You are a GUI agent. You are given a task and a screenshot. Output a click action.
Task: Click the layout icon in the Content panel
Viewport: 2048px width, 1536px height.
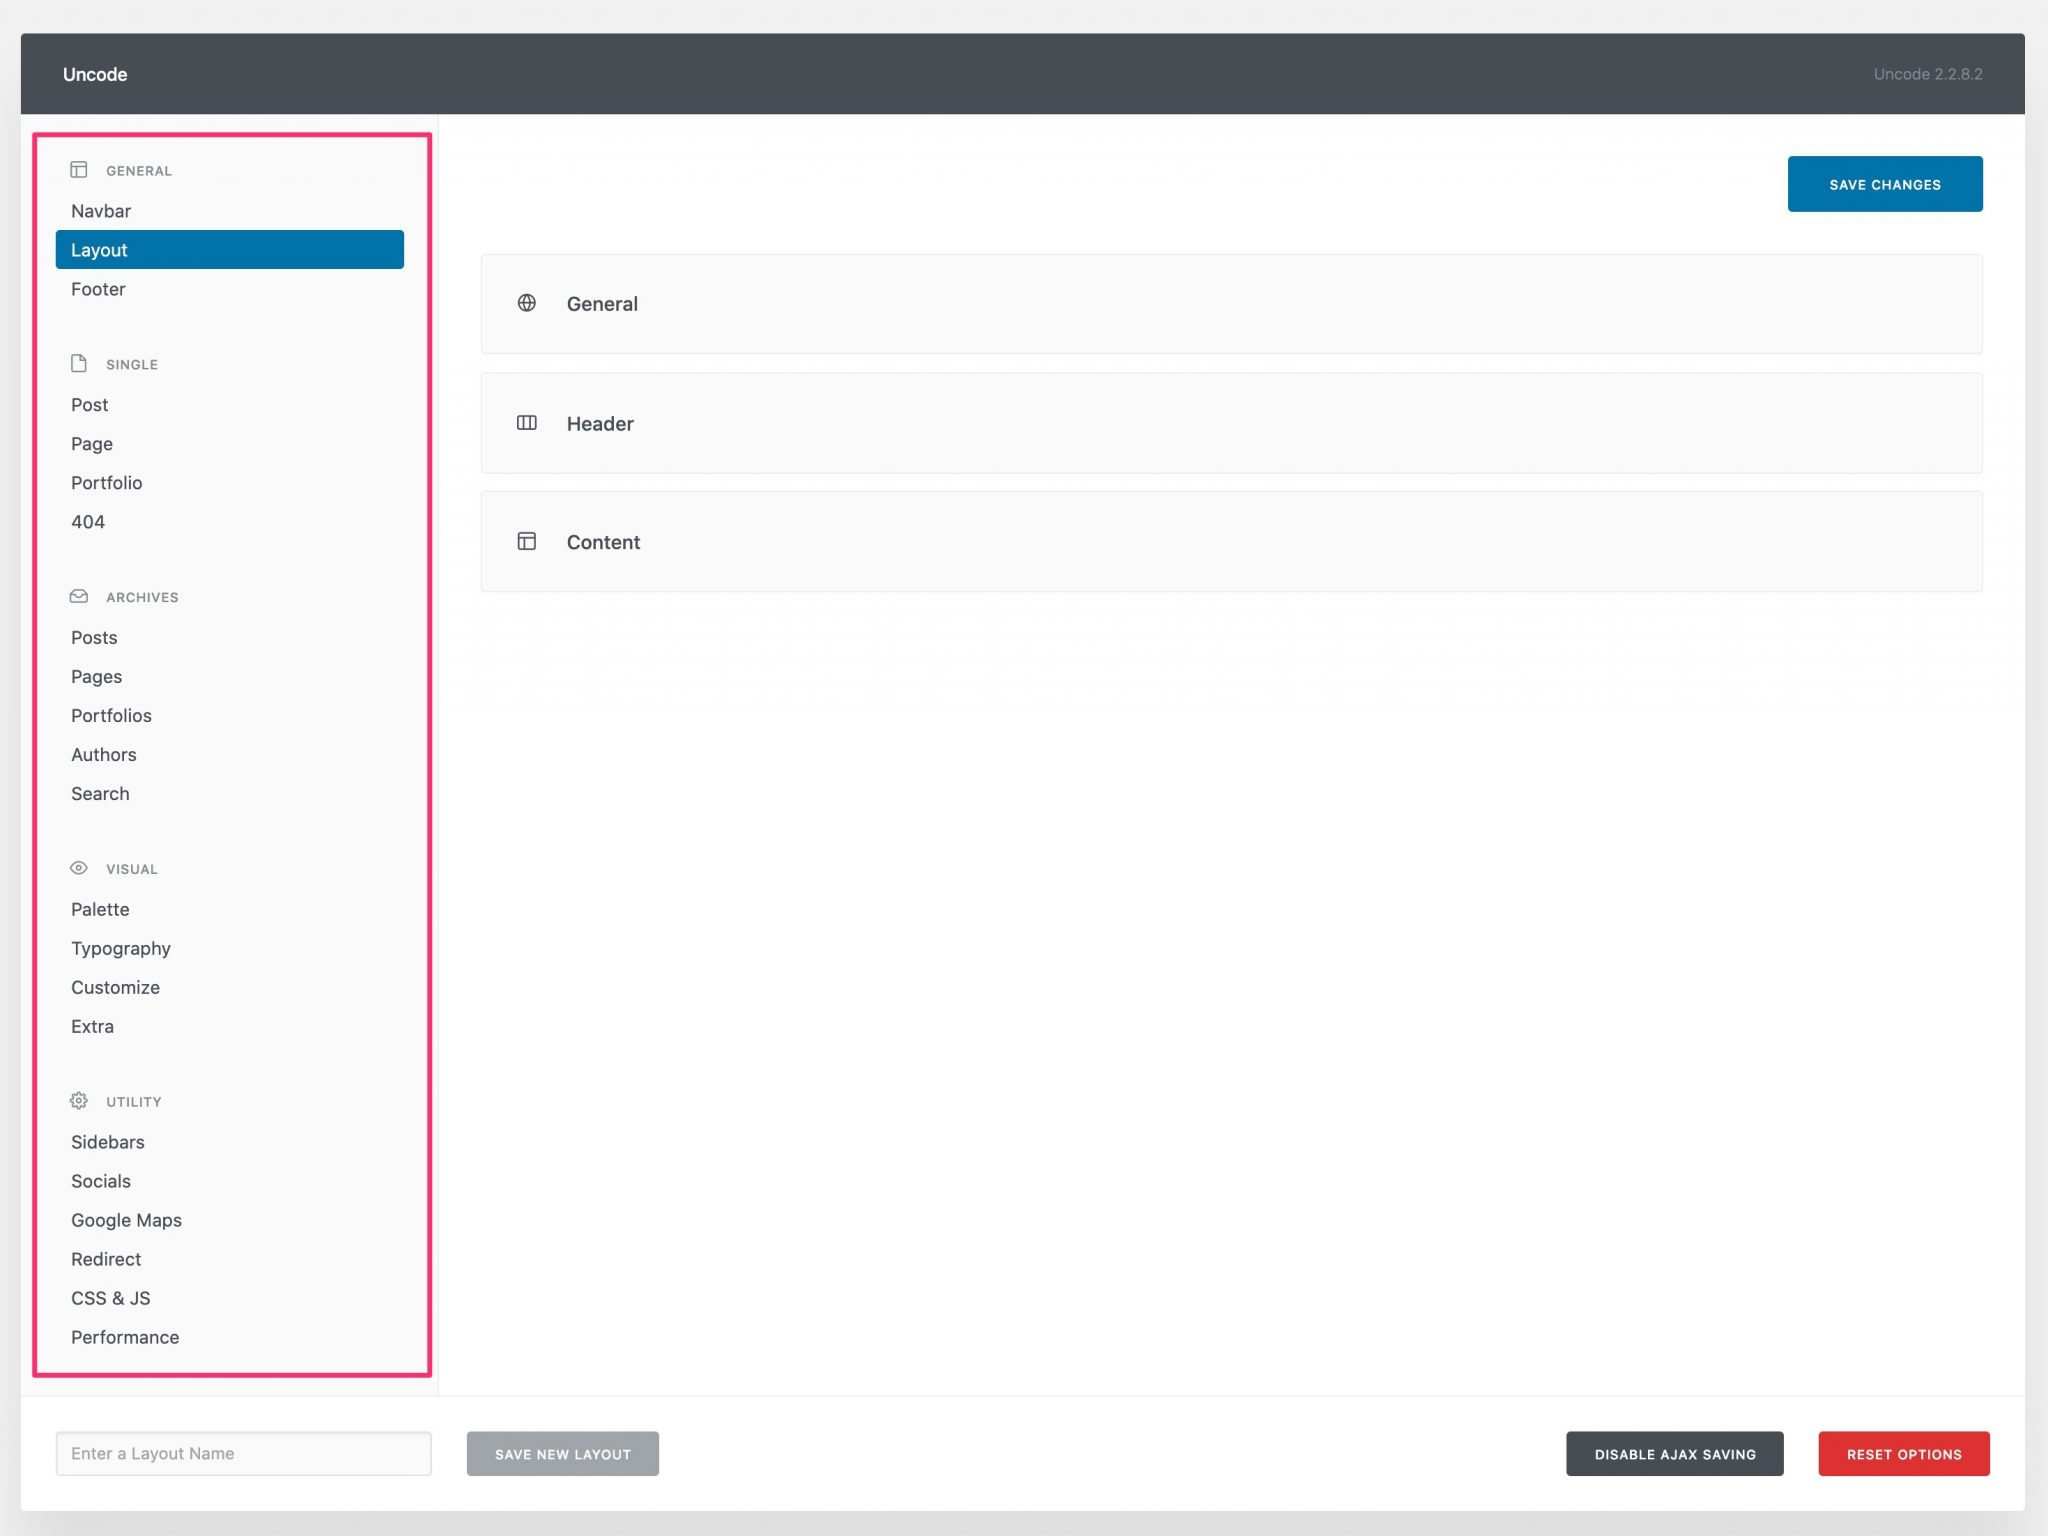pos(527,541)
